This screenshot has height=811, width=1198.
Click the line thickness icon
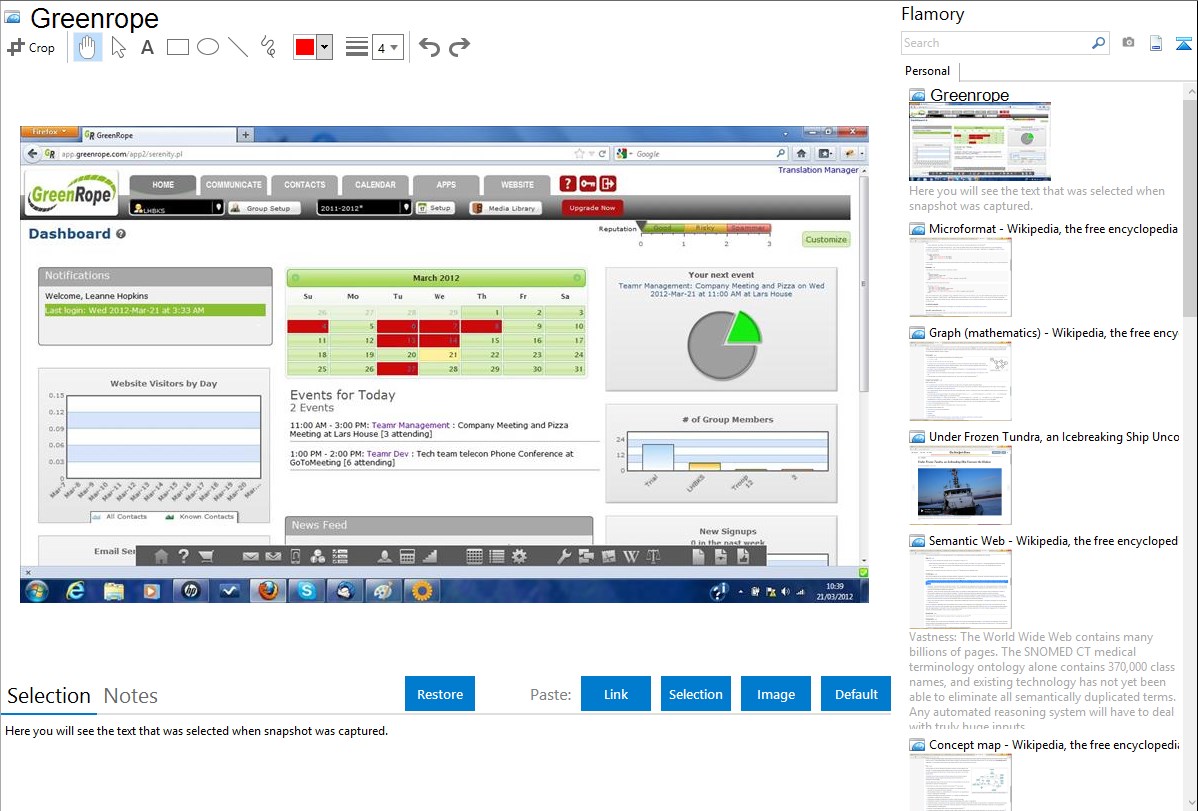point(357,47)
